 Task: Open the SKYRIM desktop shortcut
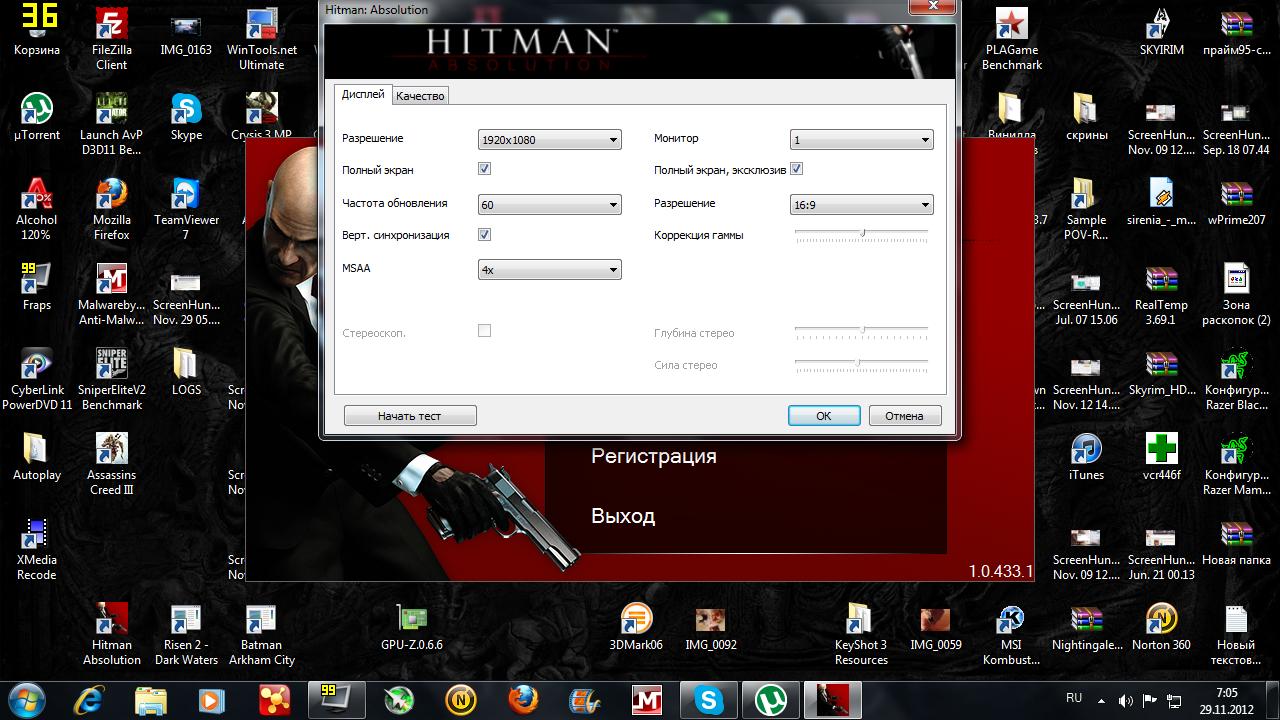tap(1161, 25)
